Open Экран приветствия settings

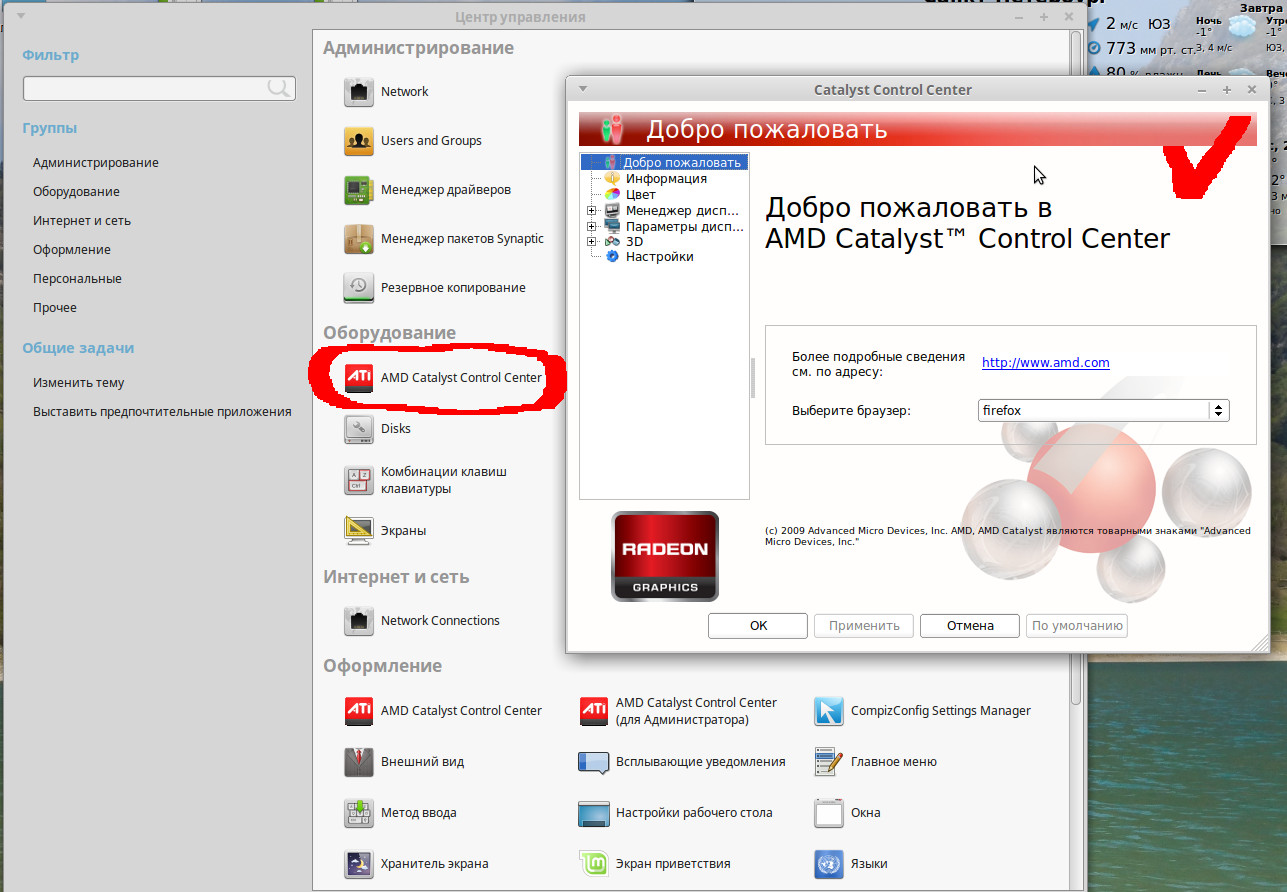594,863
